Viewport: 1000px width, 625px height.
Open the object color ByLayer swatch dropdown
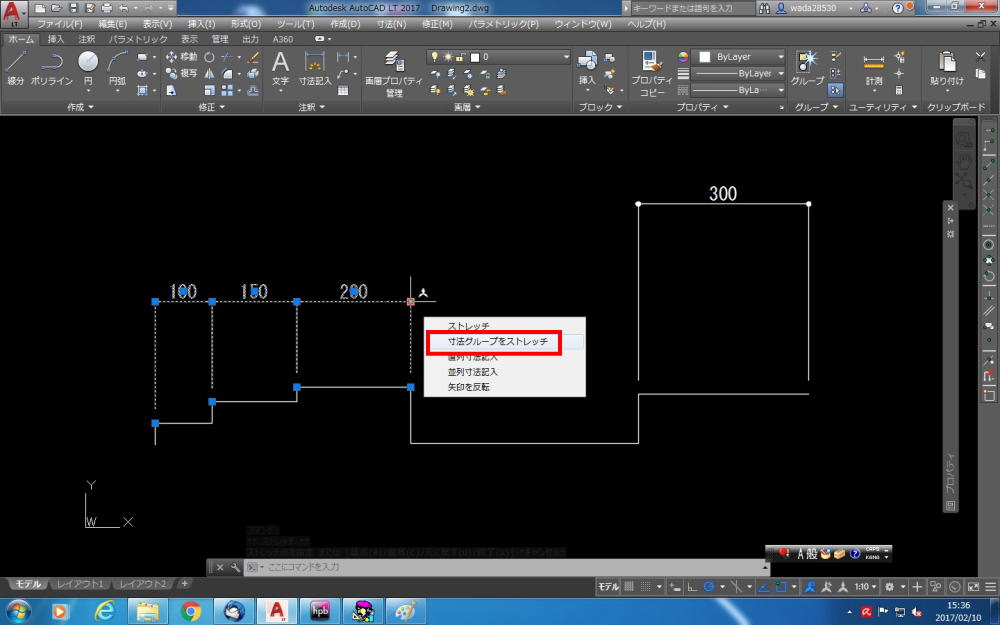(739, 57)
